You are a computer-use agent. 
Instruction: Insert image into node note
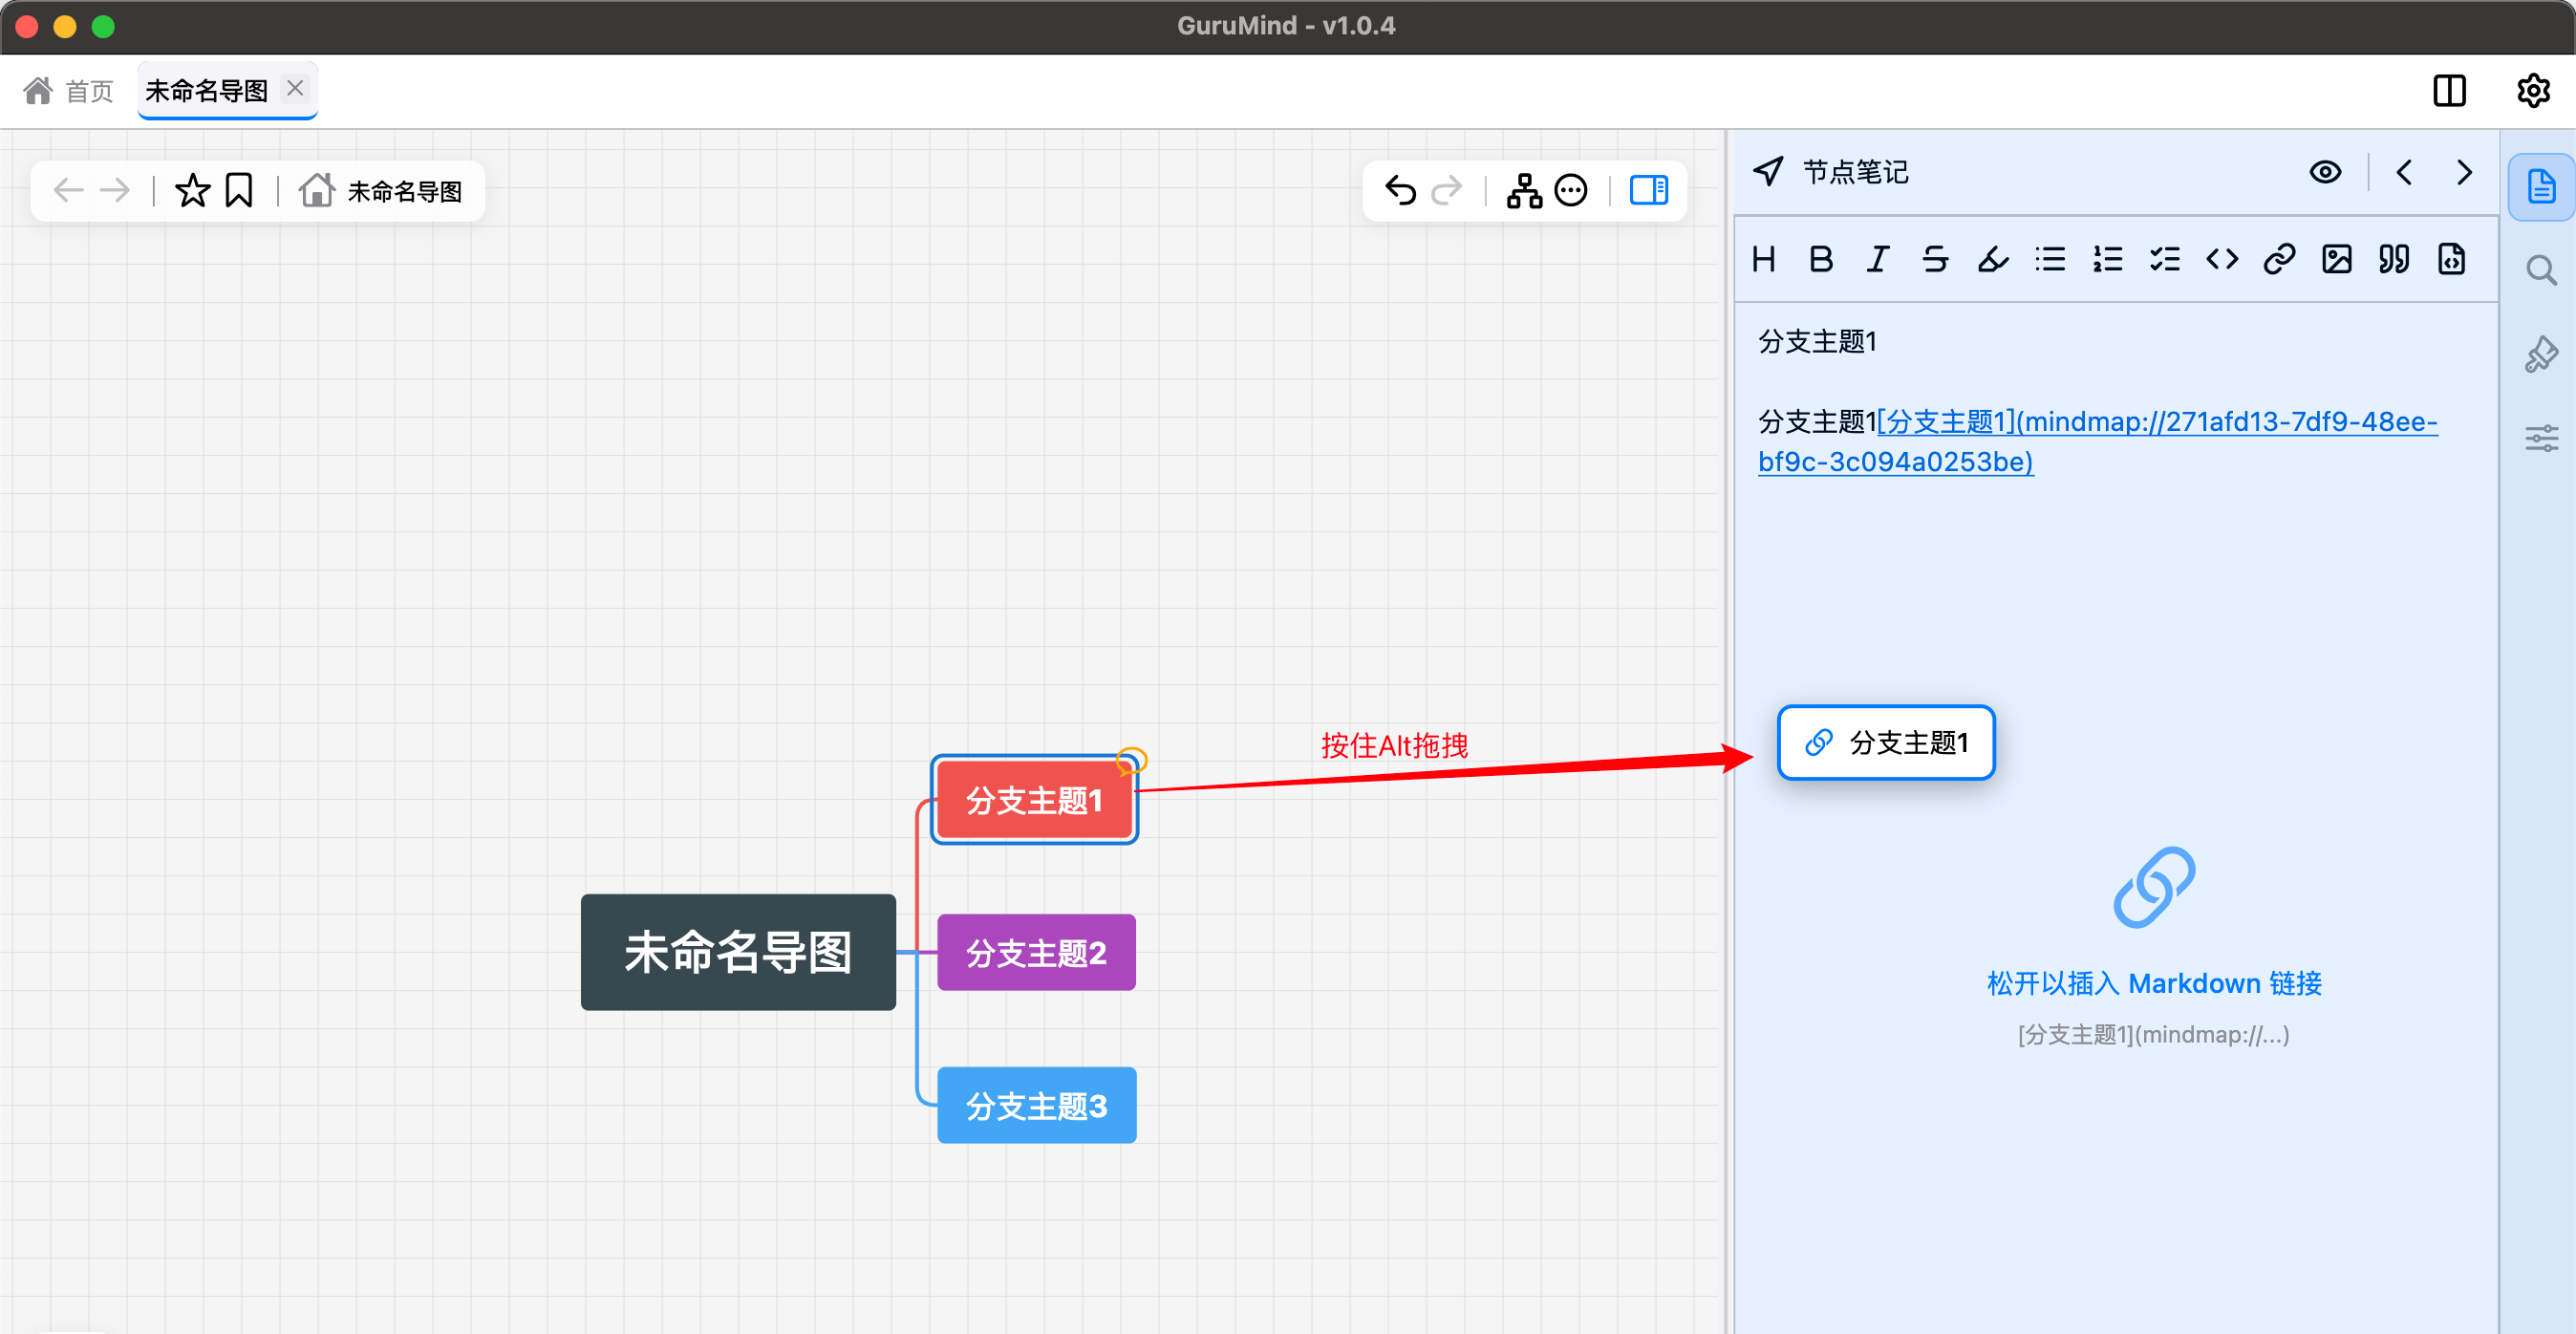click(x=2337, y=260)
